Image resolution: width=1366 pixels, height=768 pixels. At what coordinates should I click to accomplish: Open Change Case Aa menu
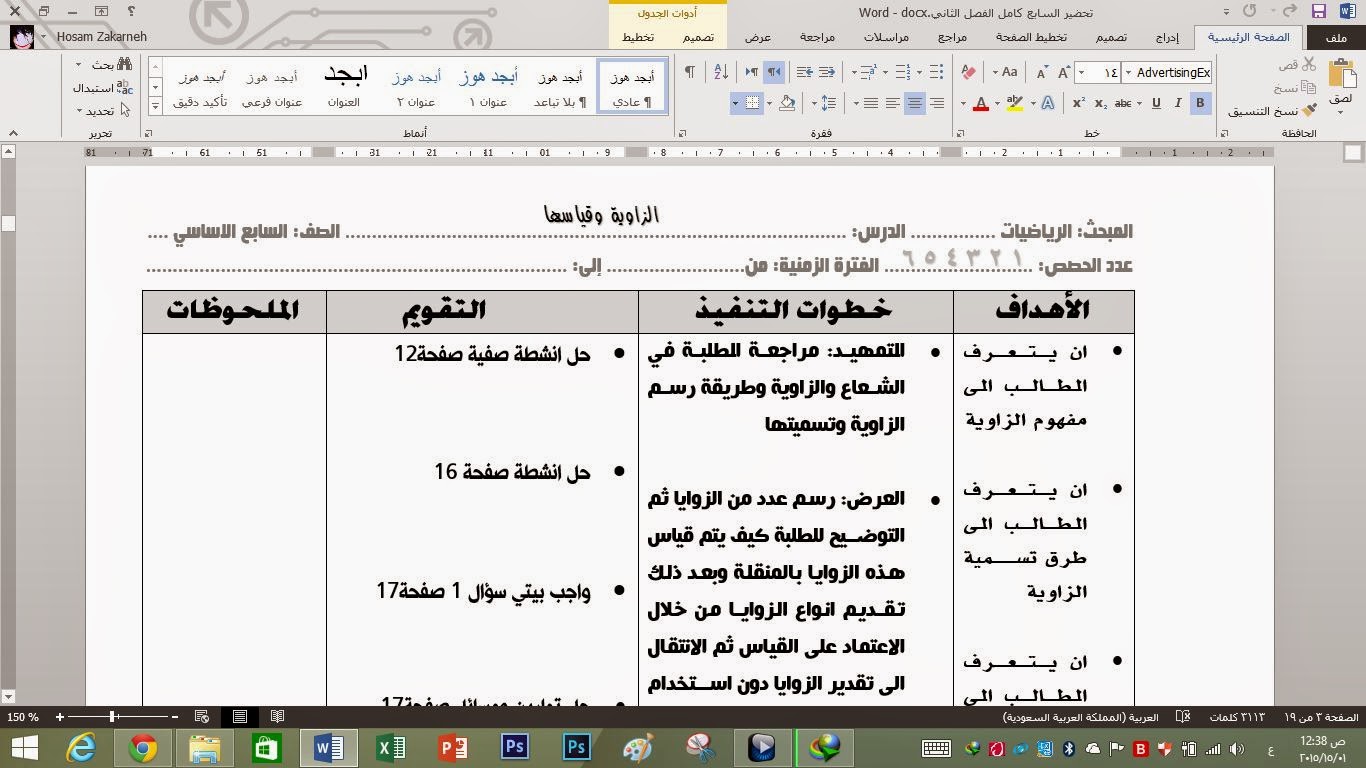pyautogui.click(x=1006, y=72)
